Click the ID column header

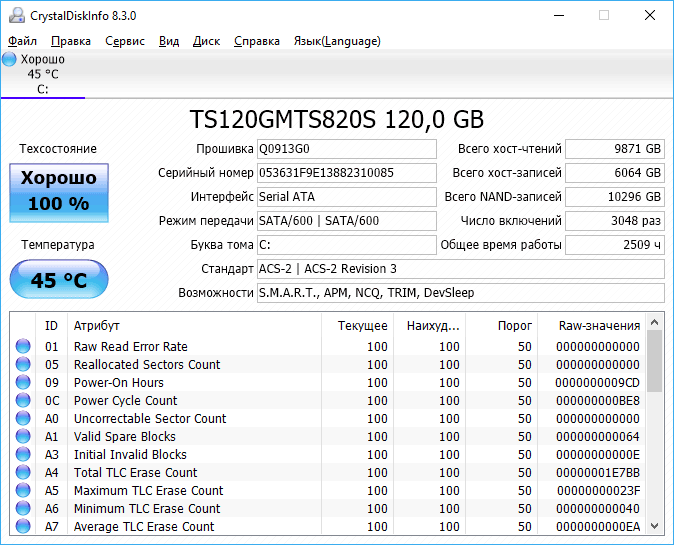tap(51, 326)
